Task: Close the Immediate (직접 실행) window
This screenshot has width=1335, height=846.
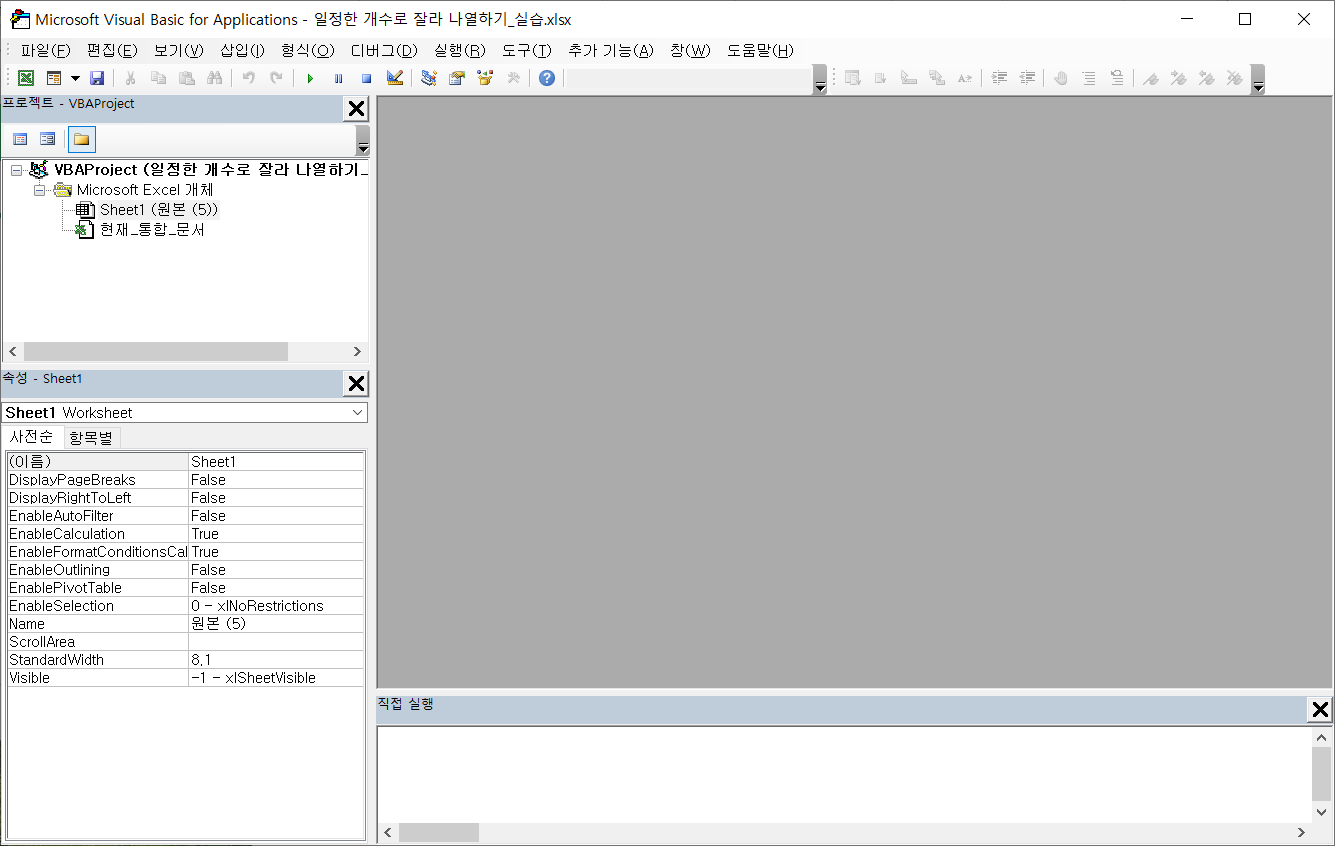Action: 1320,710
